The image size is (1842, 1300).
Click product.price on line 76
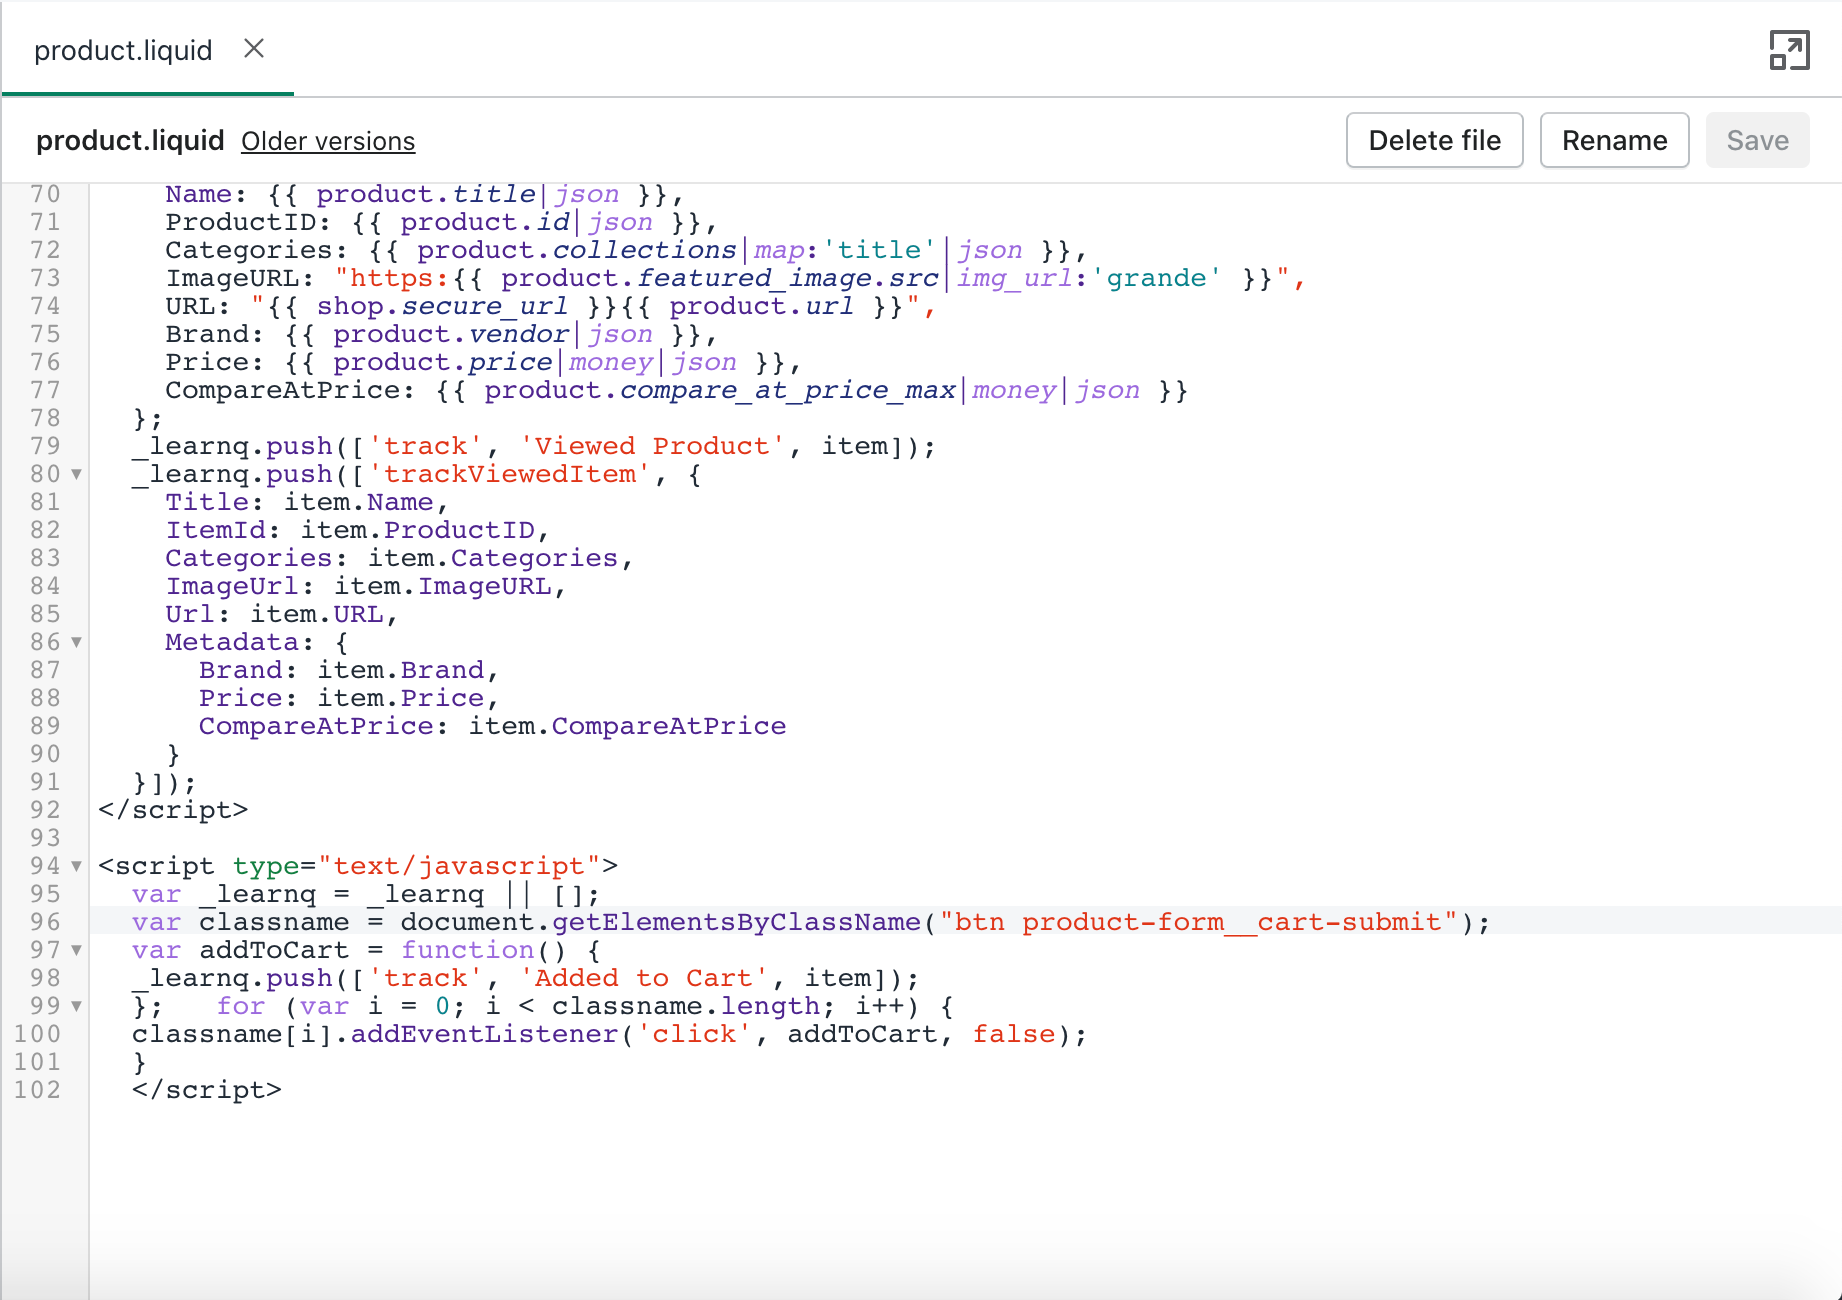click(442, 362)
